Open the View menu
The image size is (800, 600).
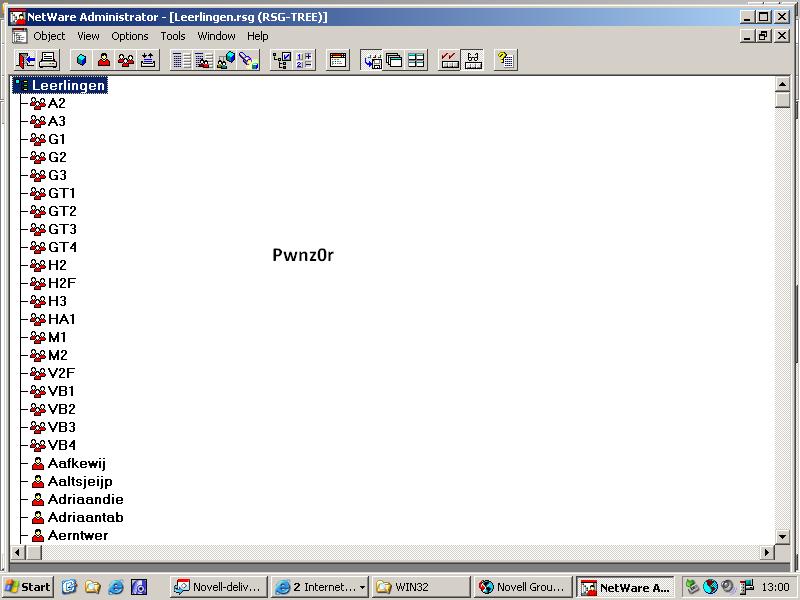pyautogui.click(x=88, y=36)
